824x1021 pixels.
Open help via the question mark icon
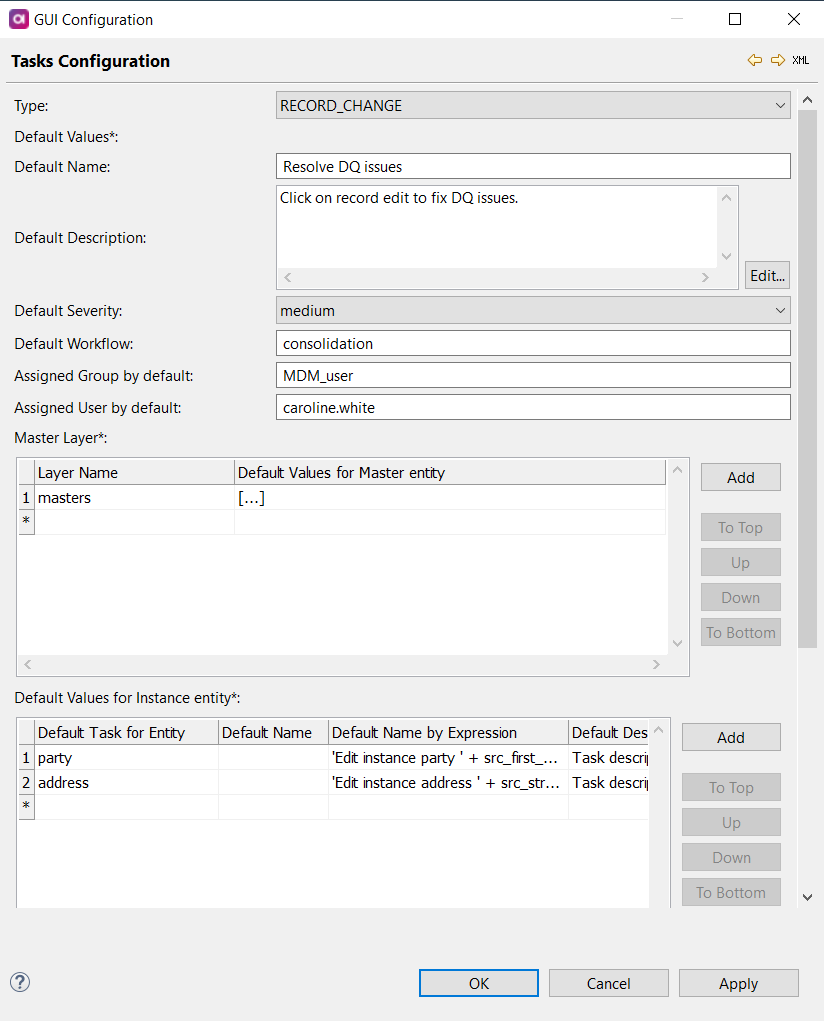coord(20,983)
